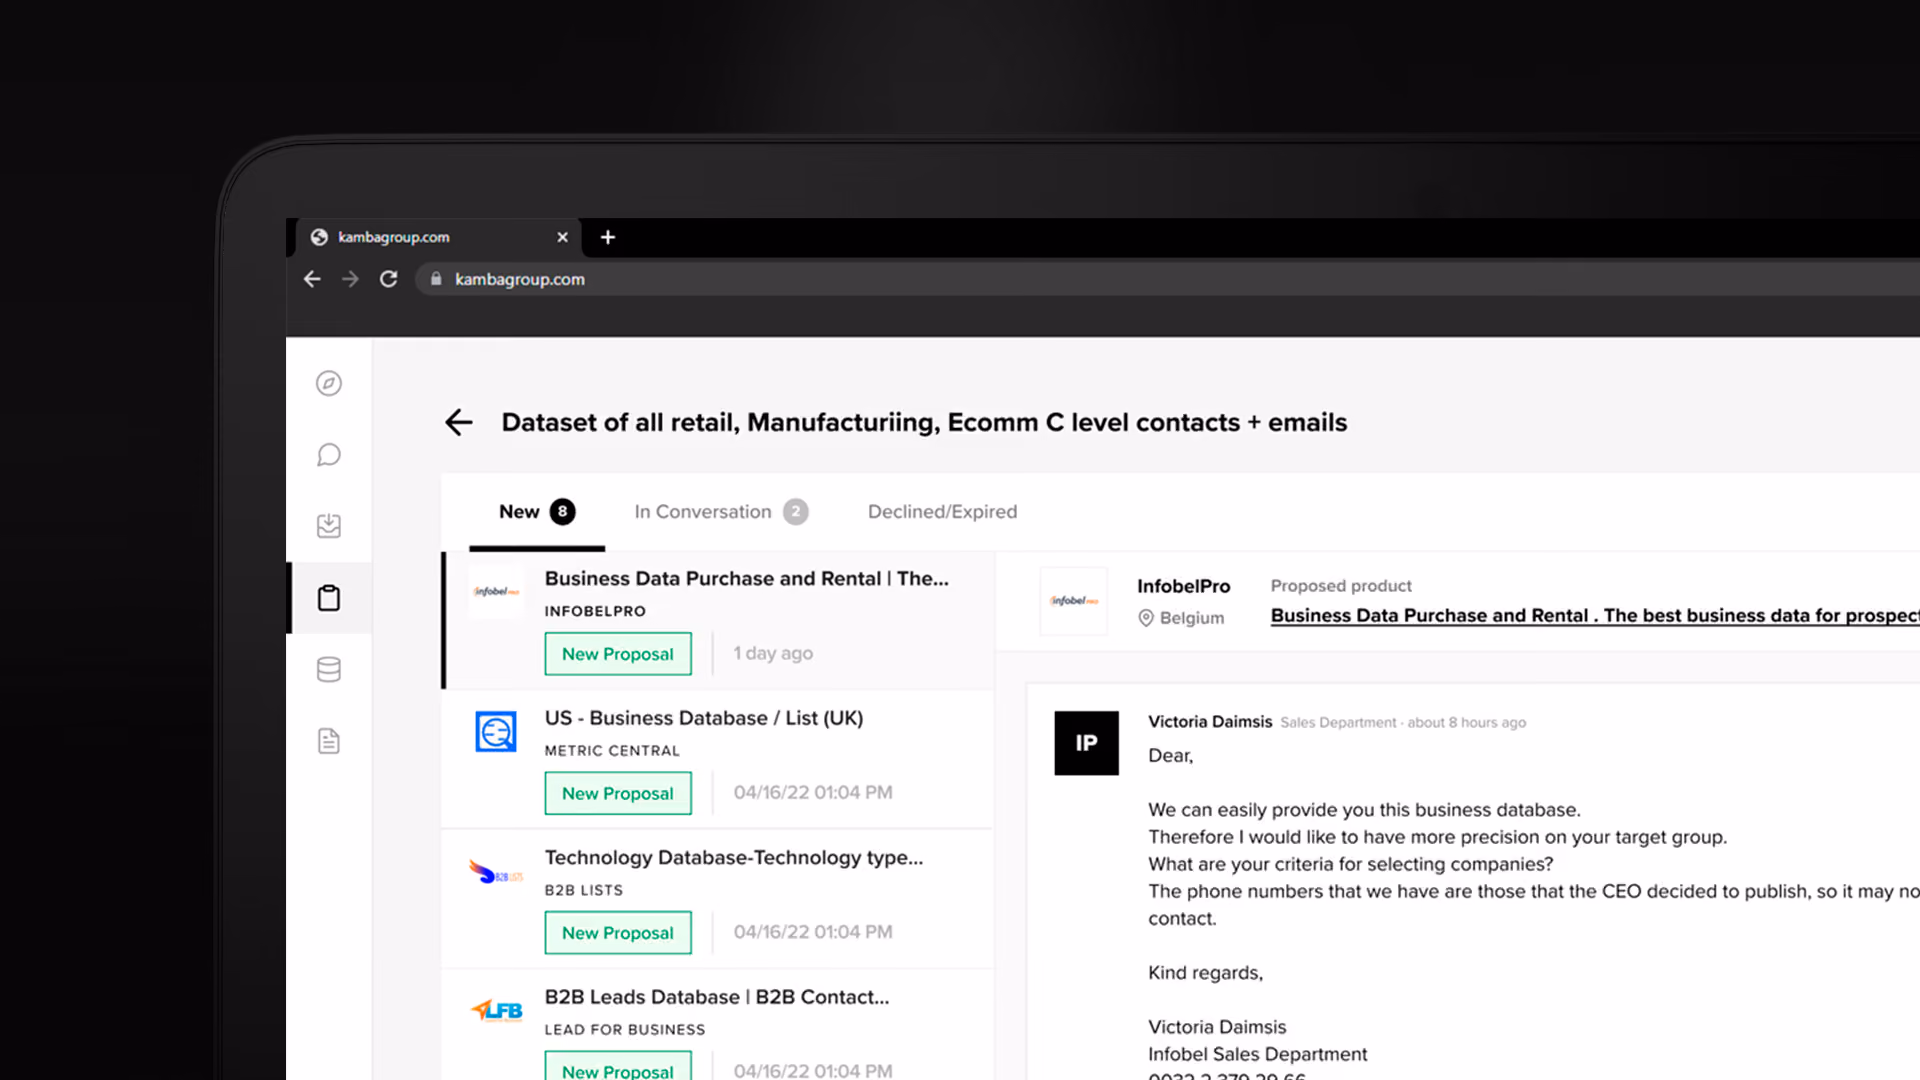Click the dataset title heading text
This screenshot has height=1080, width=1920.
[x=924, y=423]
